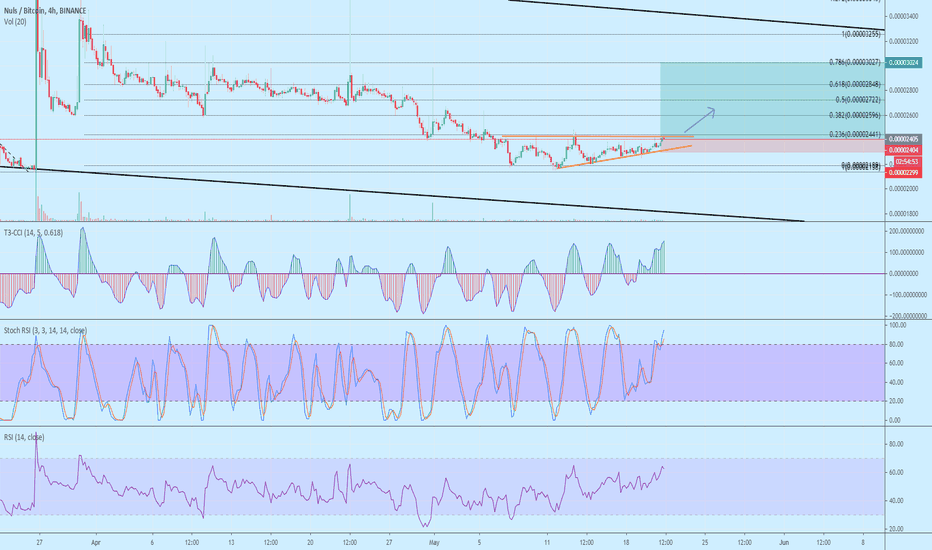Click 200.00000000 on the T3-CCI axis
This screenshot has height=550, width=932.
906,231
